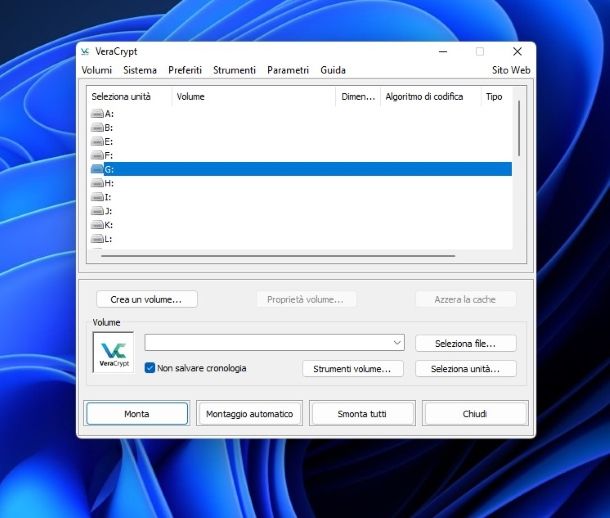Click the Chiudi button
Viewport: 610px width, 518px height.
475,414
